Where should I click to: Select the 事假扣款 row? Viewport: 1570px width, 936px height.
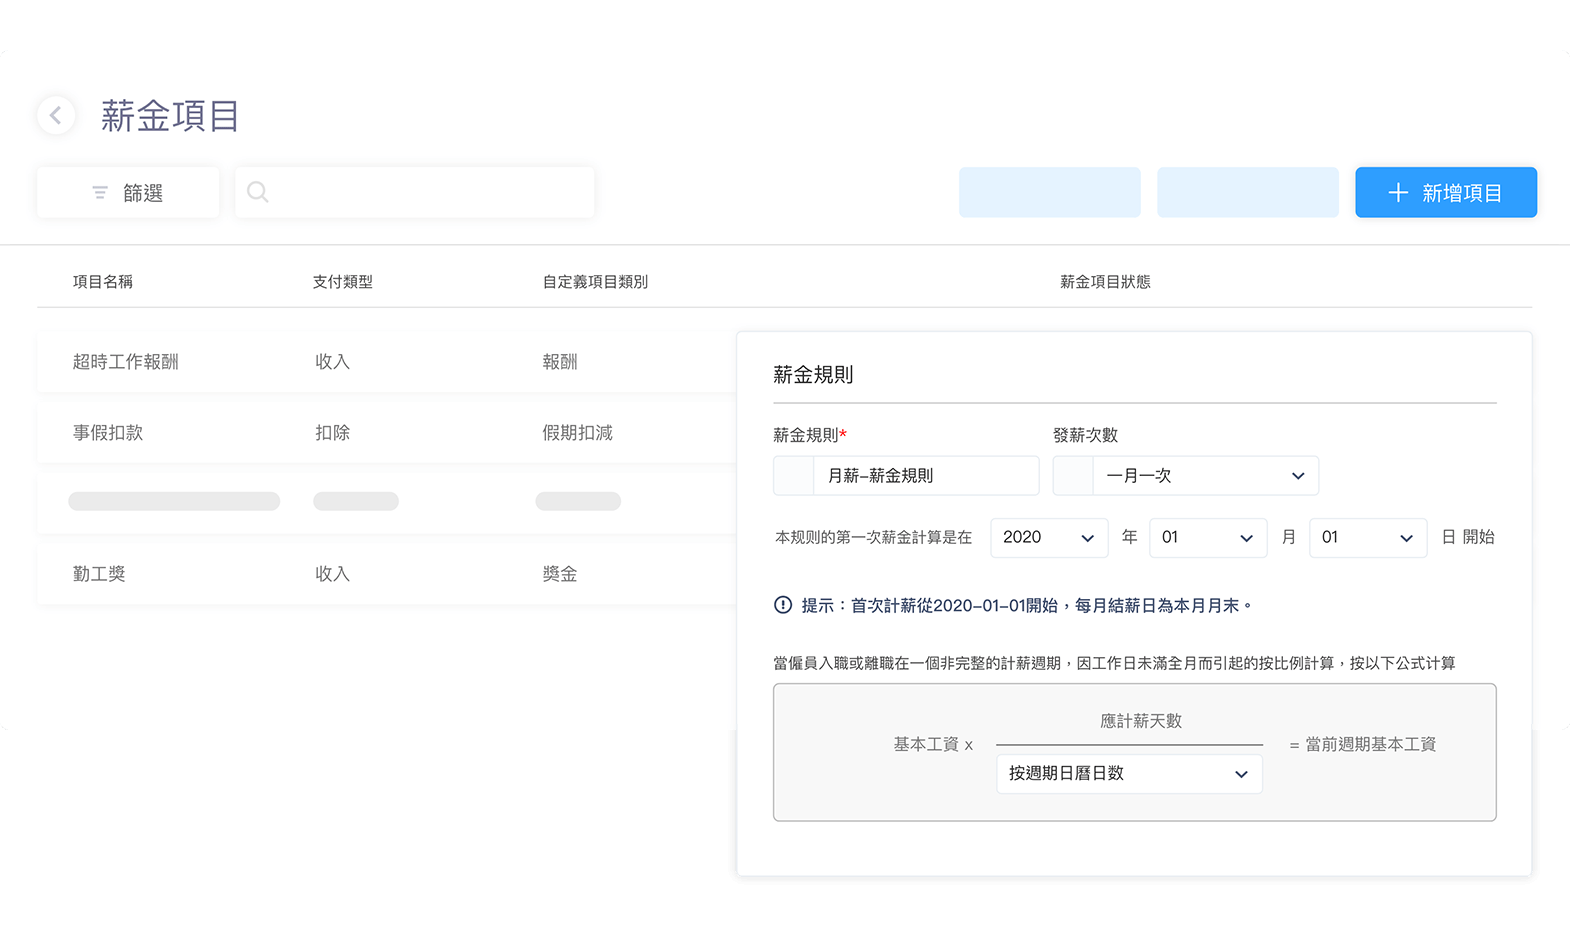(387, 433)
